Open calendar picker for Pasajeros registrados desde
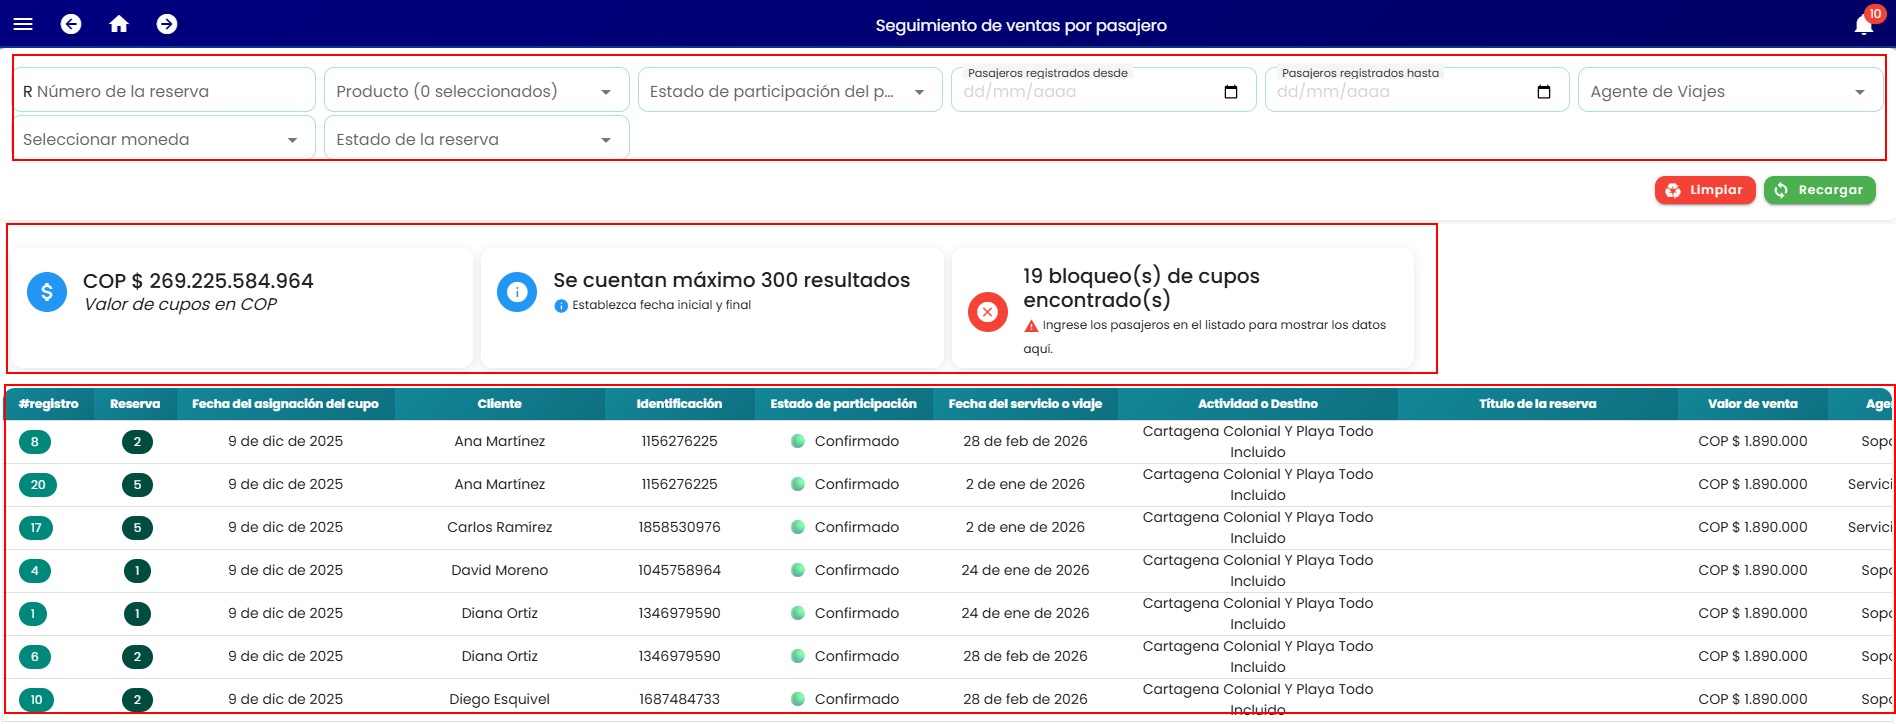Screen dimensions: 1896x724 1231,92
